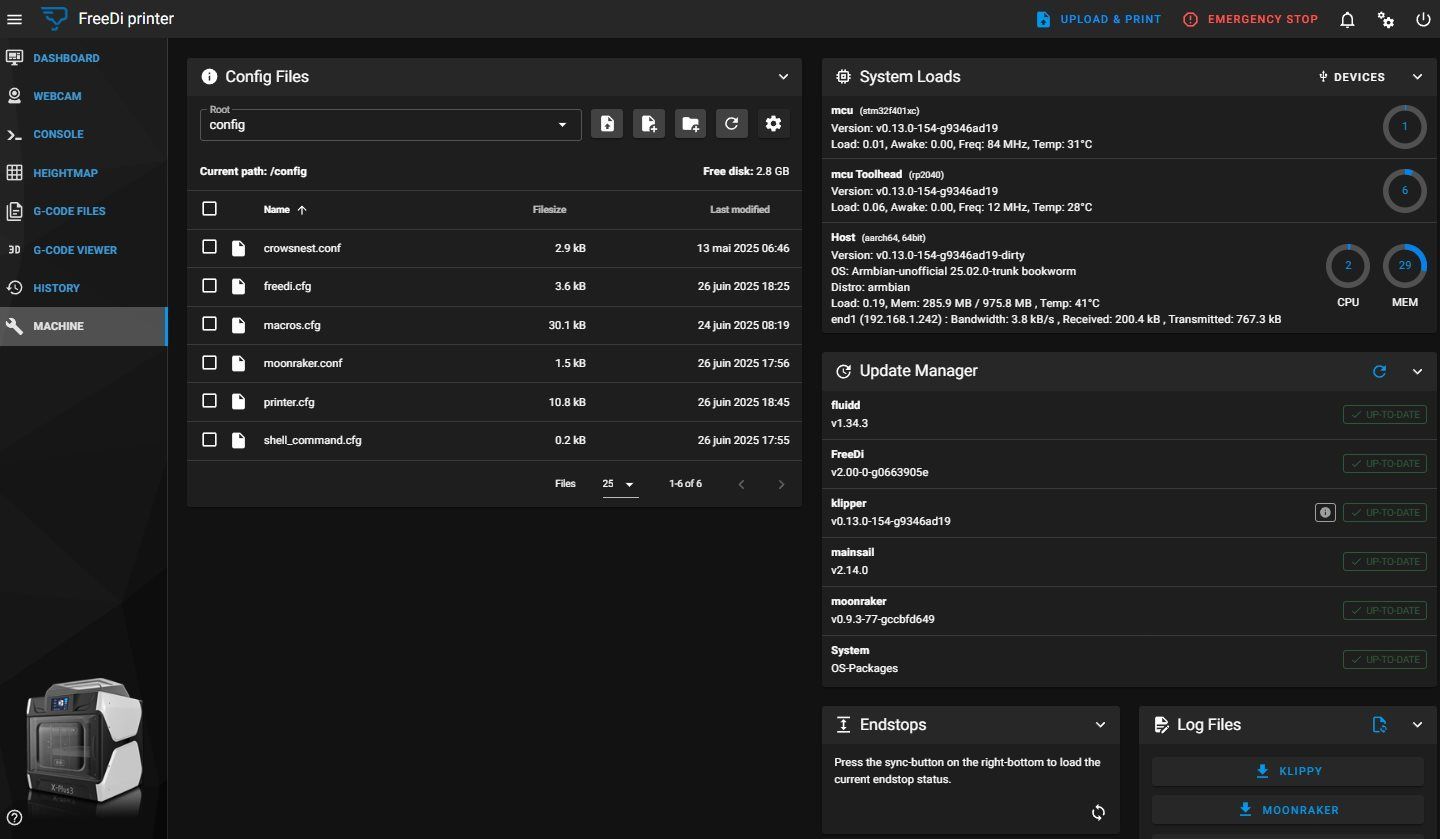Open the files per page dropdown
Screen dimensions: 1440x839
click(x=619, y=484)
